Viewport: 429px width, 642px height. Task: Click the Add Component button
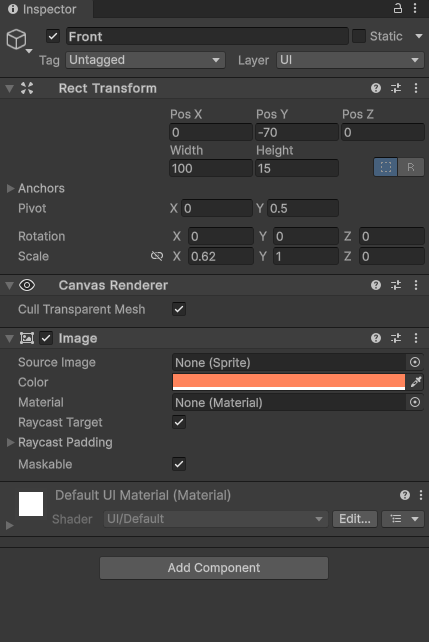(214, 568)
